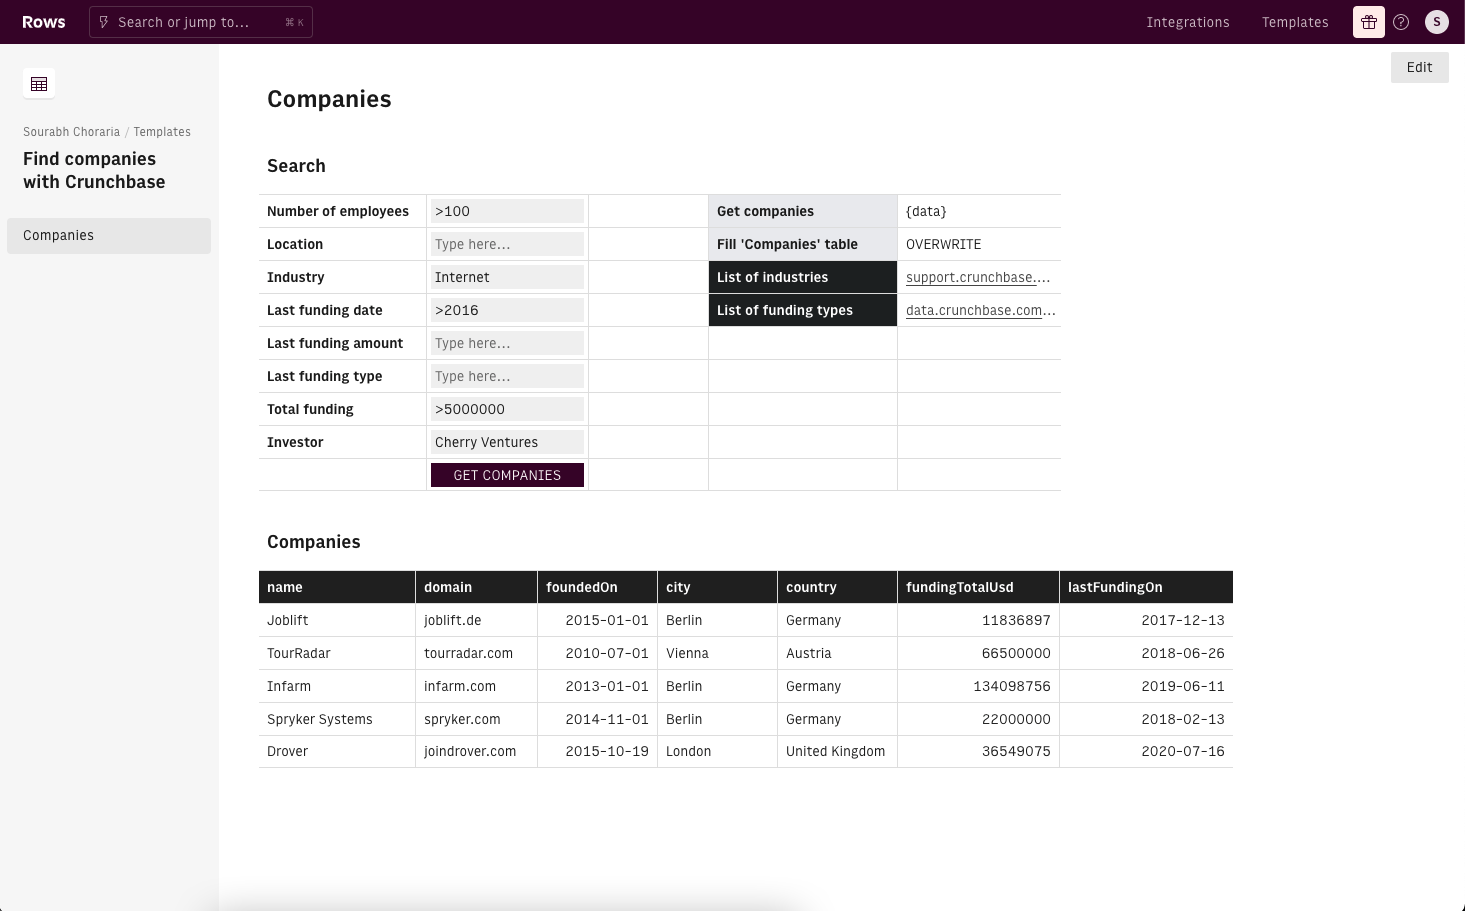Screen dimensions: 1465x911
Task: Select the Infarm name cell
Action: click(x=337, y=686)
